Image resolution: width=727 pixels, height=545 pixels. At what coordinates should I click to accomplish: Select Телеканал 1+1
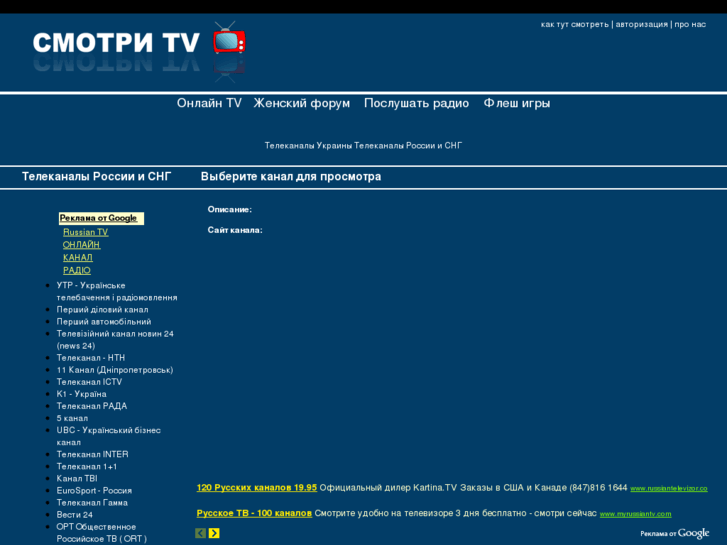(x=87, y=466)
